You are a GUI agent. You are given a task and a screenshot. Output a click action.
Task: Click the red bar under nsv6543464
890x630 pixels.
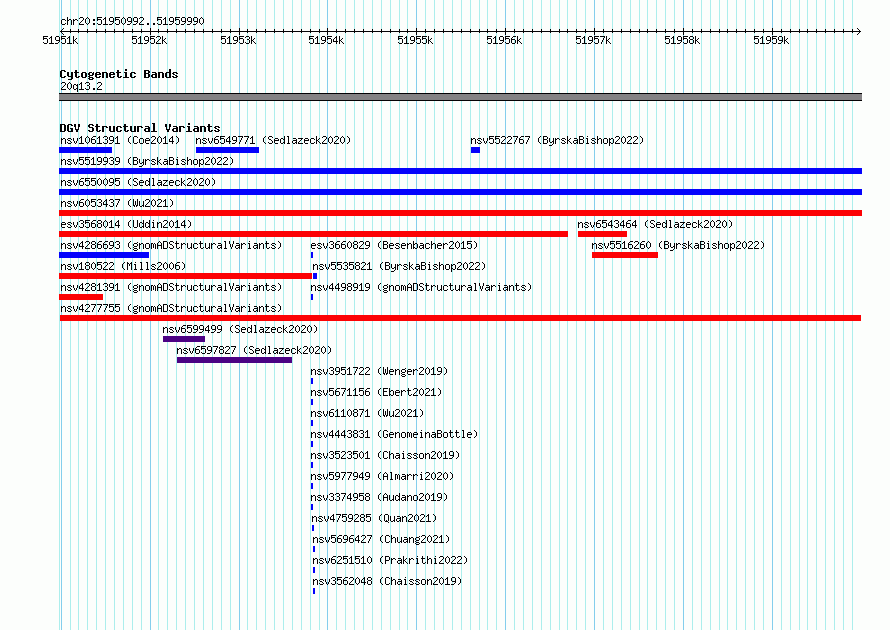click(602, 234)
